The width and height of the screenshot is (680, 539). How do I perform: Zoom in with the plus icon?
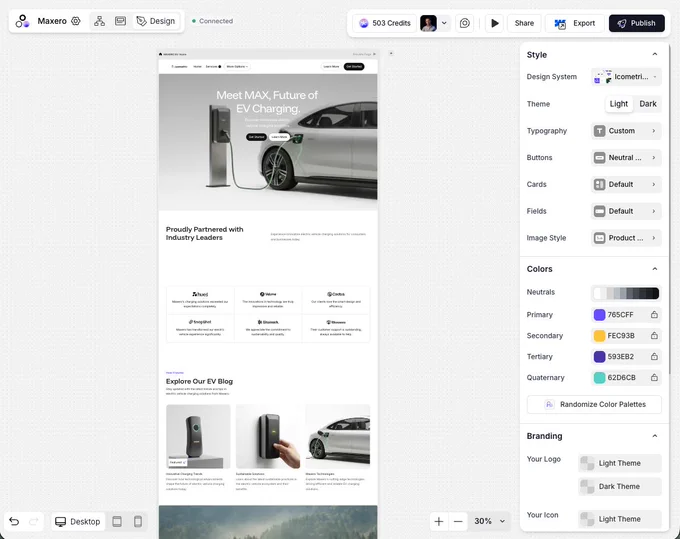pyautogui.click(x=439, y=521)
